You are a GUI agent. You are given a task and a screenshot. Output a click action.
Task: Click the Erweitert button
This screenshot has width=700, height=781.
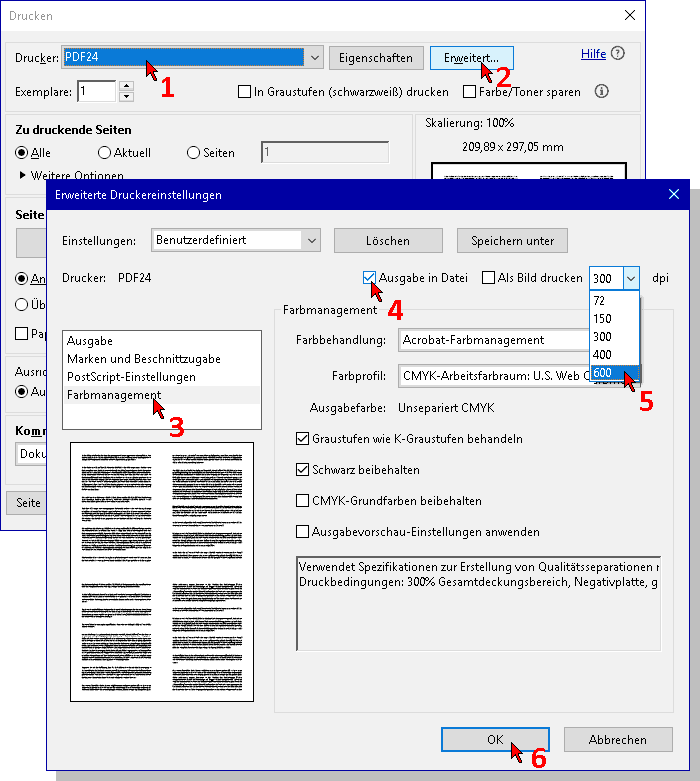pyautogui.click(x=471, y=58)
